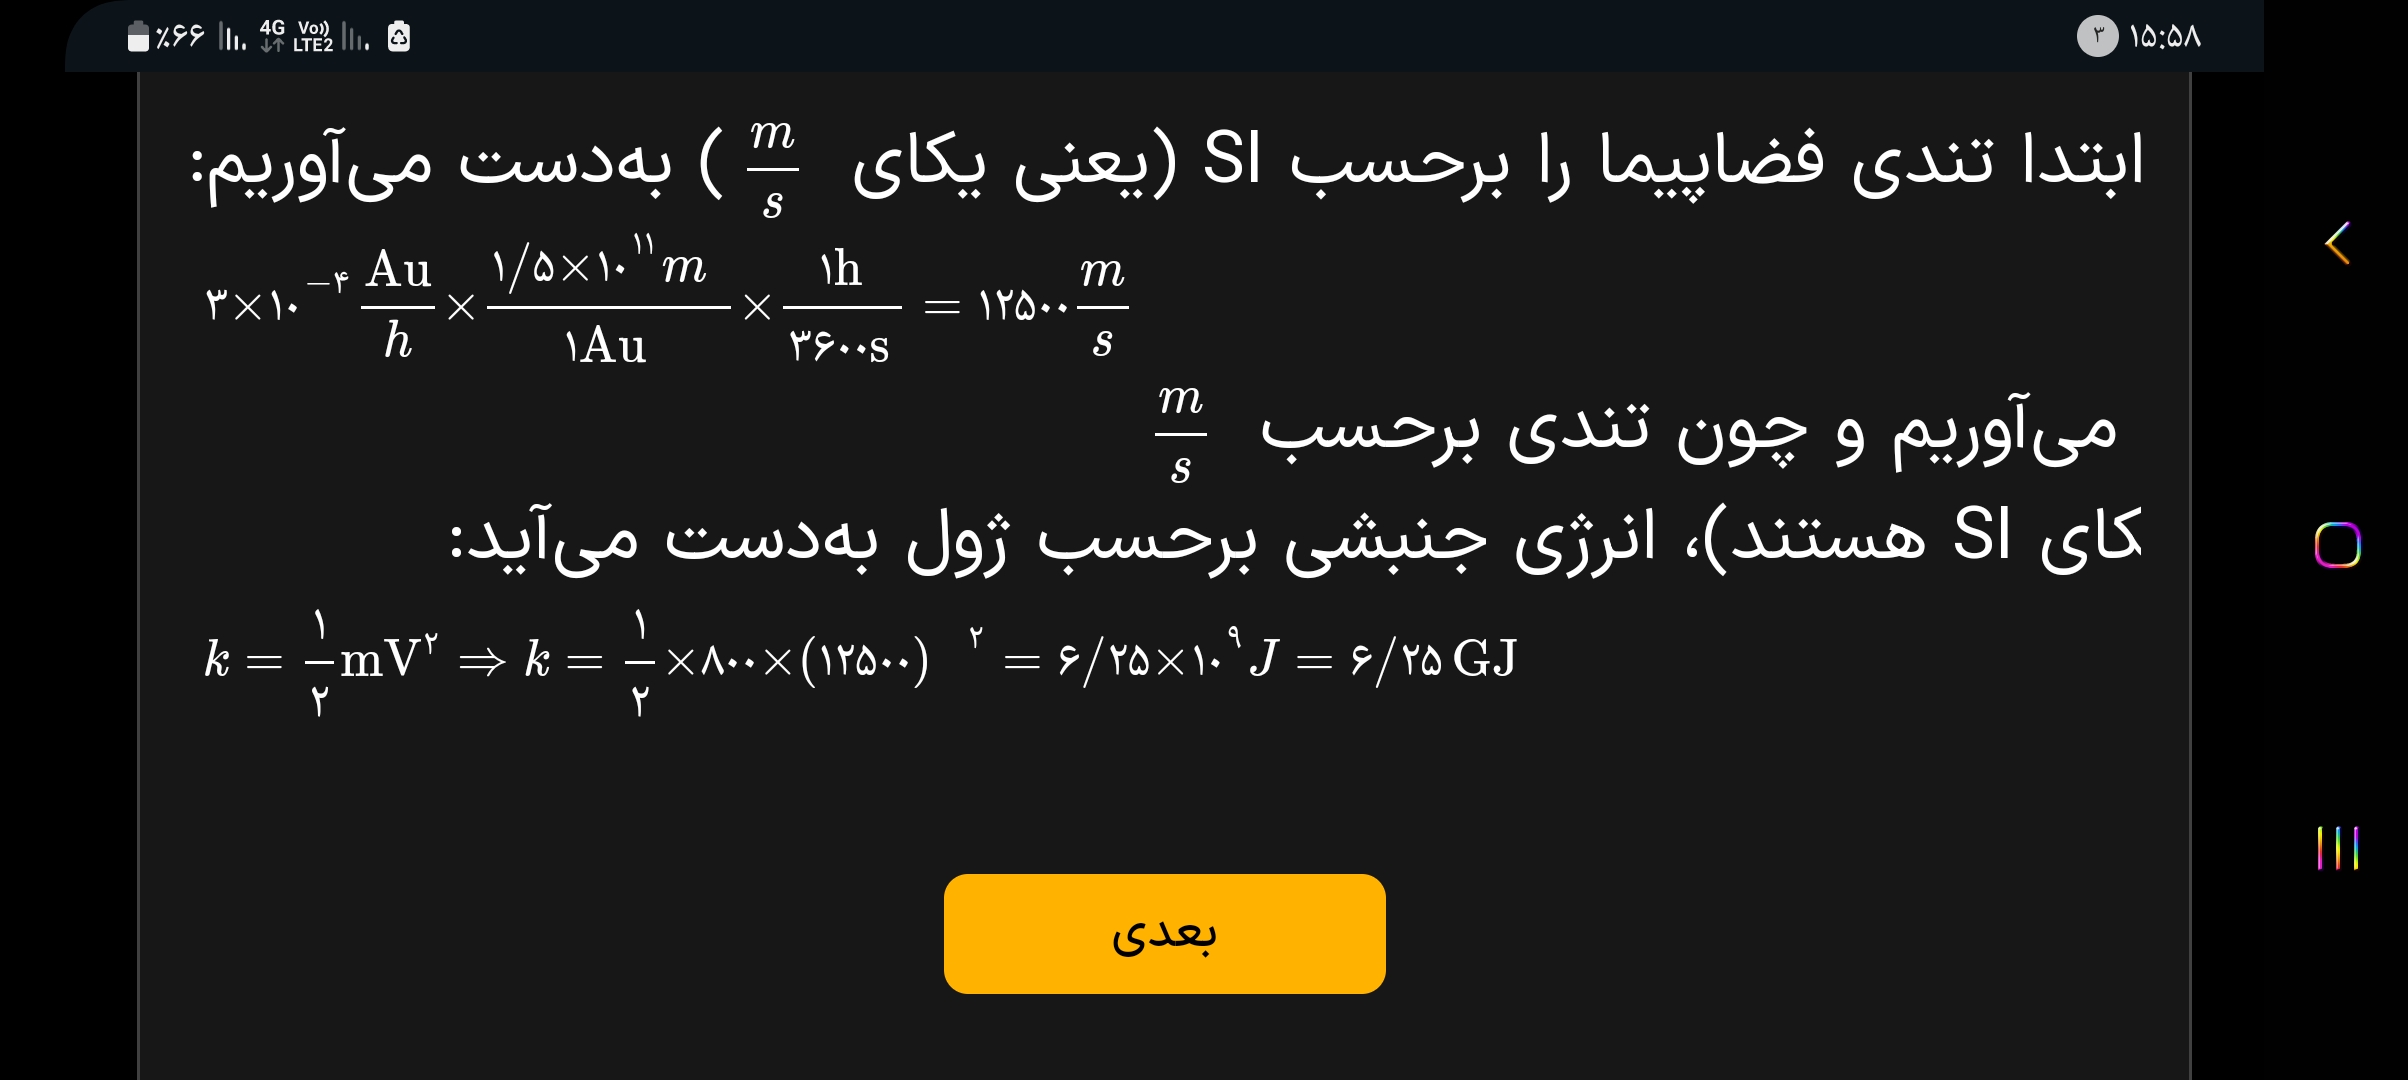The height and width of the screenshot is (1080, 2408).
Task: Tap the back chevron navigation icon
Action: coord(2337,243)
